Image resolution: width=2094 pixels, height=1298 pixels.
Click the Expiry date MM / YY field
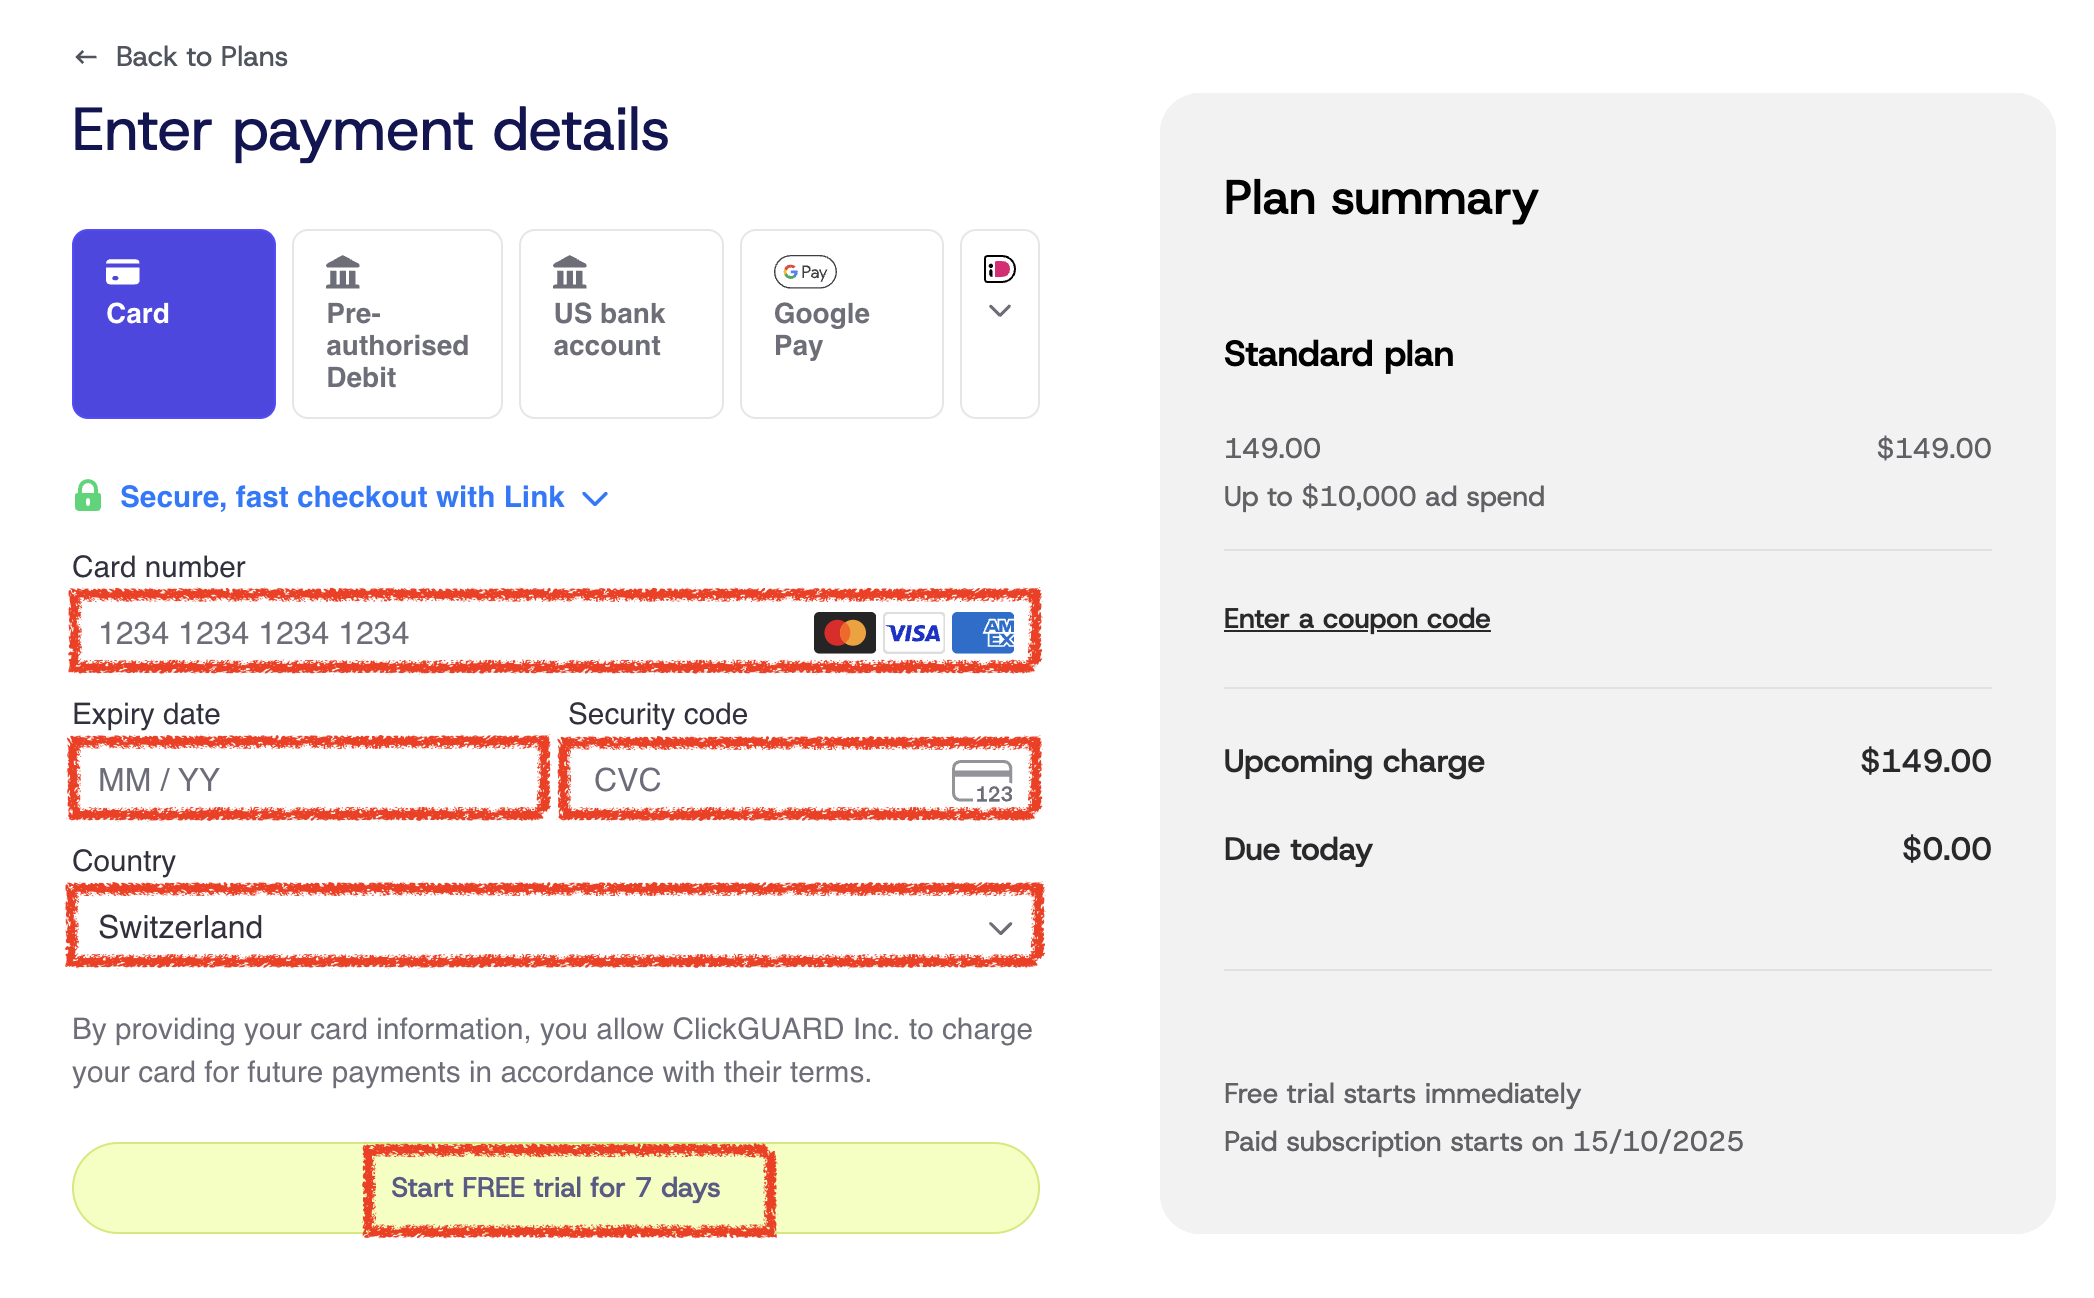[x=308, y=780]
